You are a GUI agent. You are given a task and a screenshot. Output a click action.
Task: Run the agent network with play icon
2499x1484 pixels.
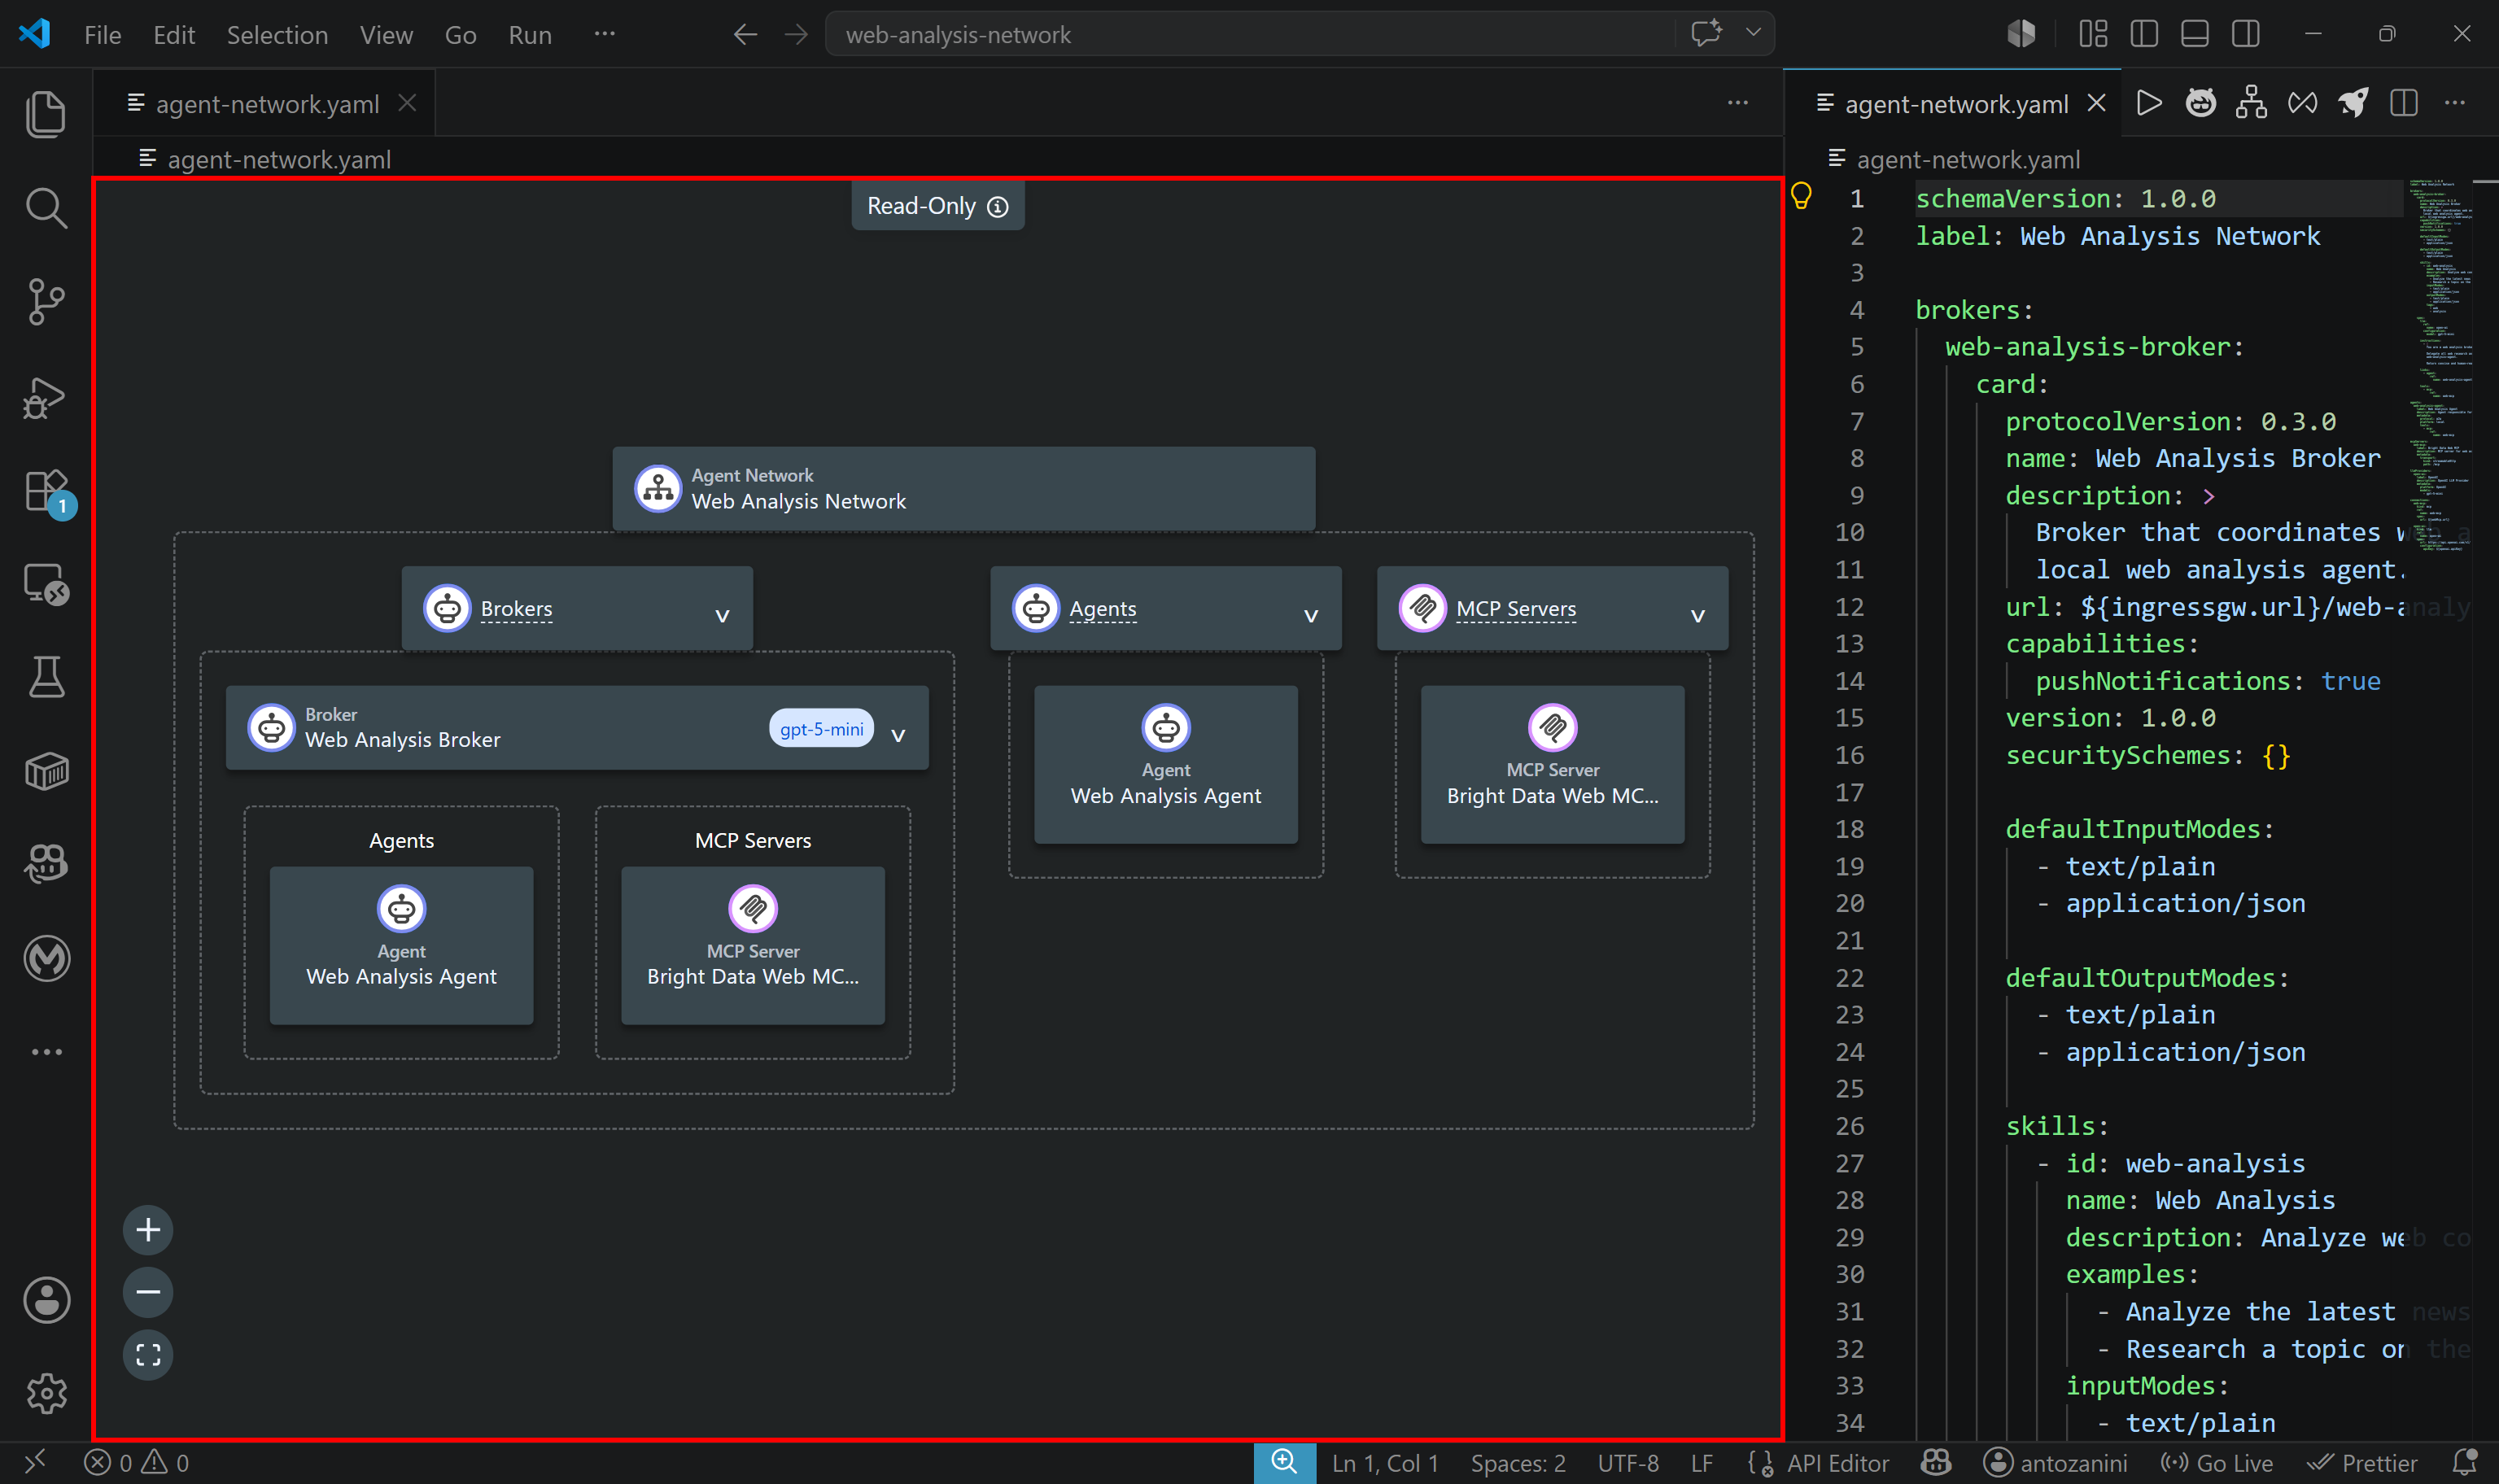[x=2148, y=103]
